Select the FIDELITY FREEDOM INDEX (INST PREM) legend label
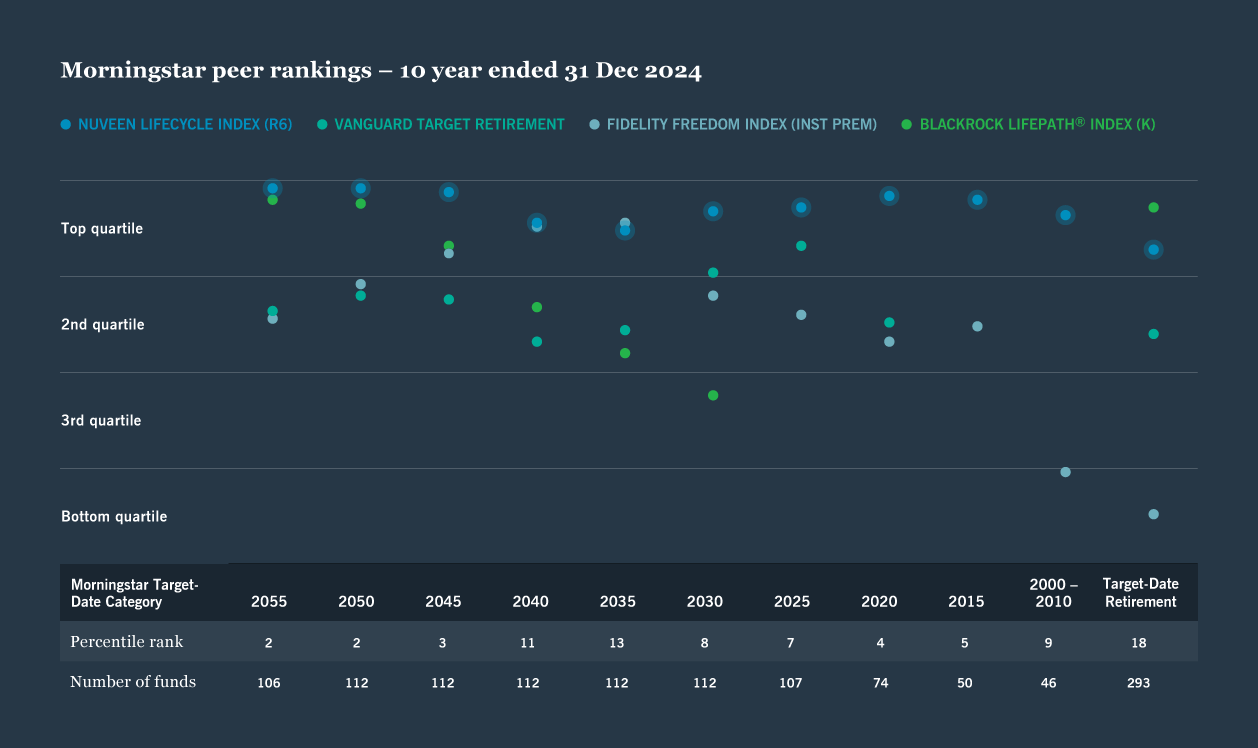This screenshot has height=748, width=1258. pyautogui.click(x=741, y=124)
